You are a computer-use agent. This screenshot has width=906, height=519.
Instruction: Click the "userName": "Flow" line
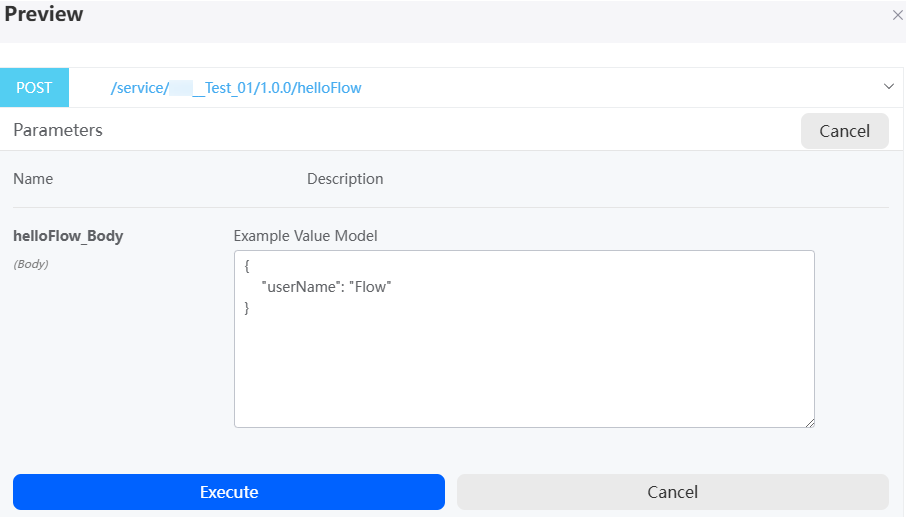[x=326, y=287]
